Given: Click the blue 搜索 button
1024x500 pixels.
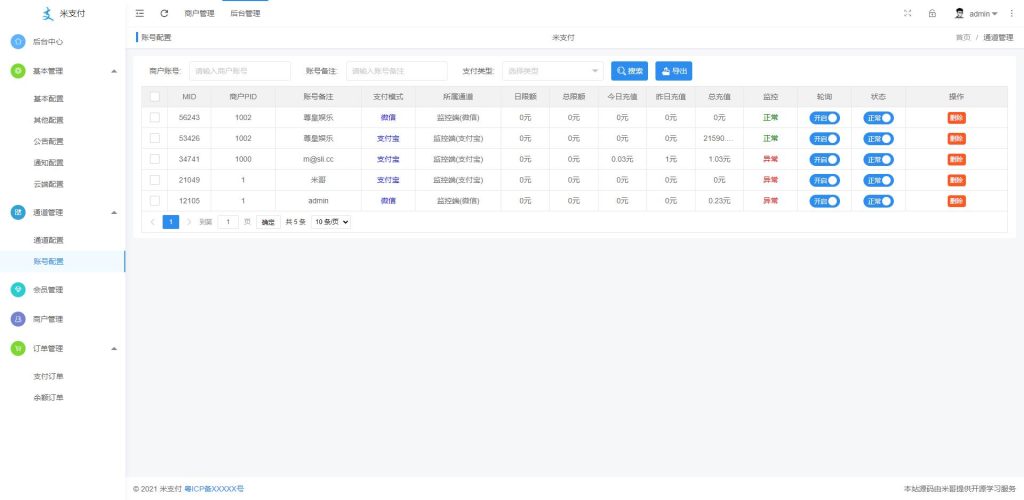Looking at the screenshot, I should pos(629,71).
